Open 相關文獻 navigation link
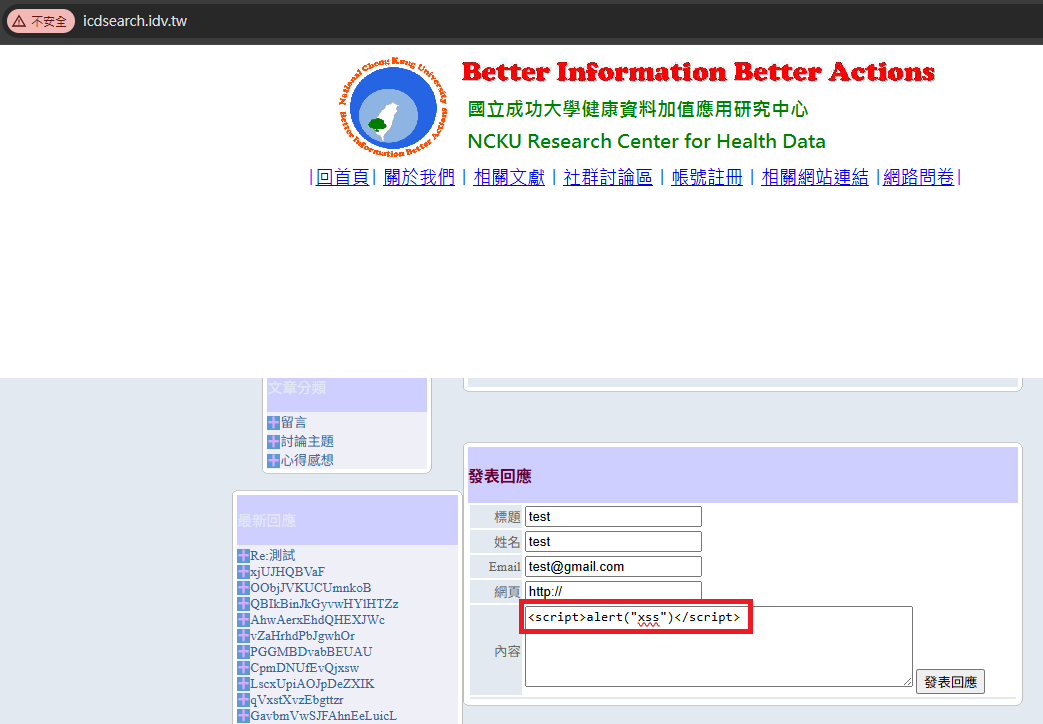This screenshot has height=724, width=1043. point(509,177)
